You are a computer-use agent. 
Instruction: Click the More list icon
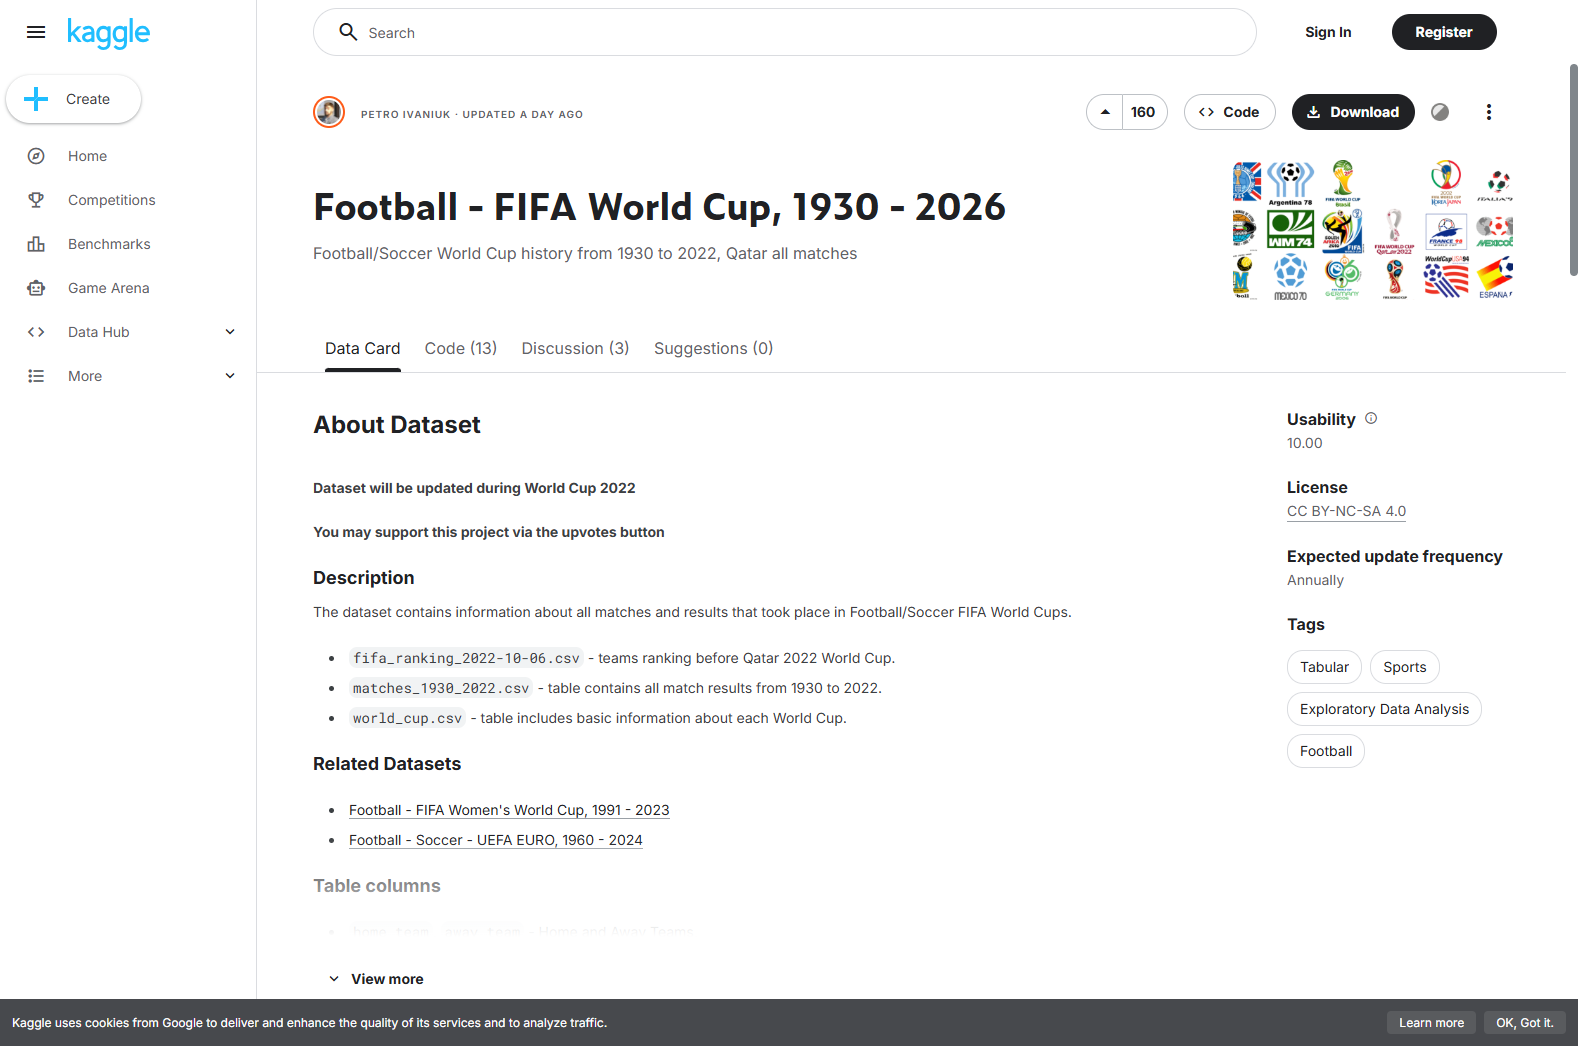(x=36, y=376)
